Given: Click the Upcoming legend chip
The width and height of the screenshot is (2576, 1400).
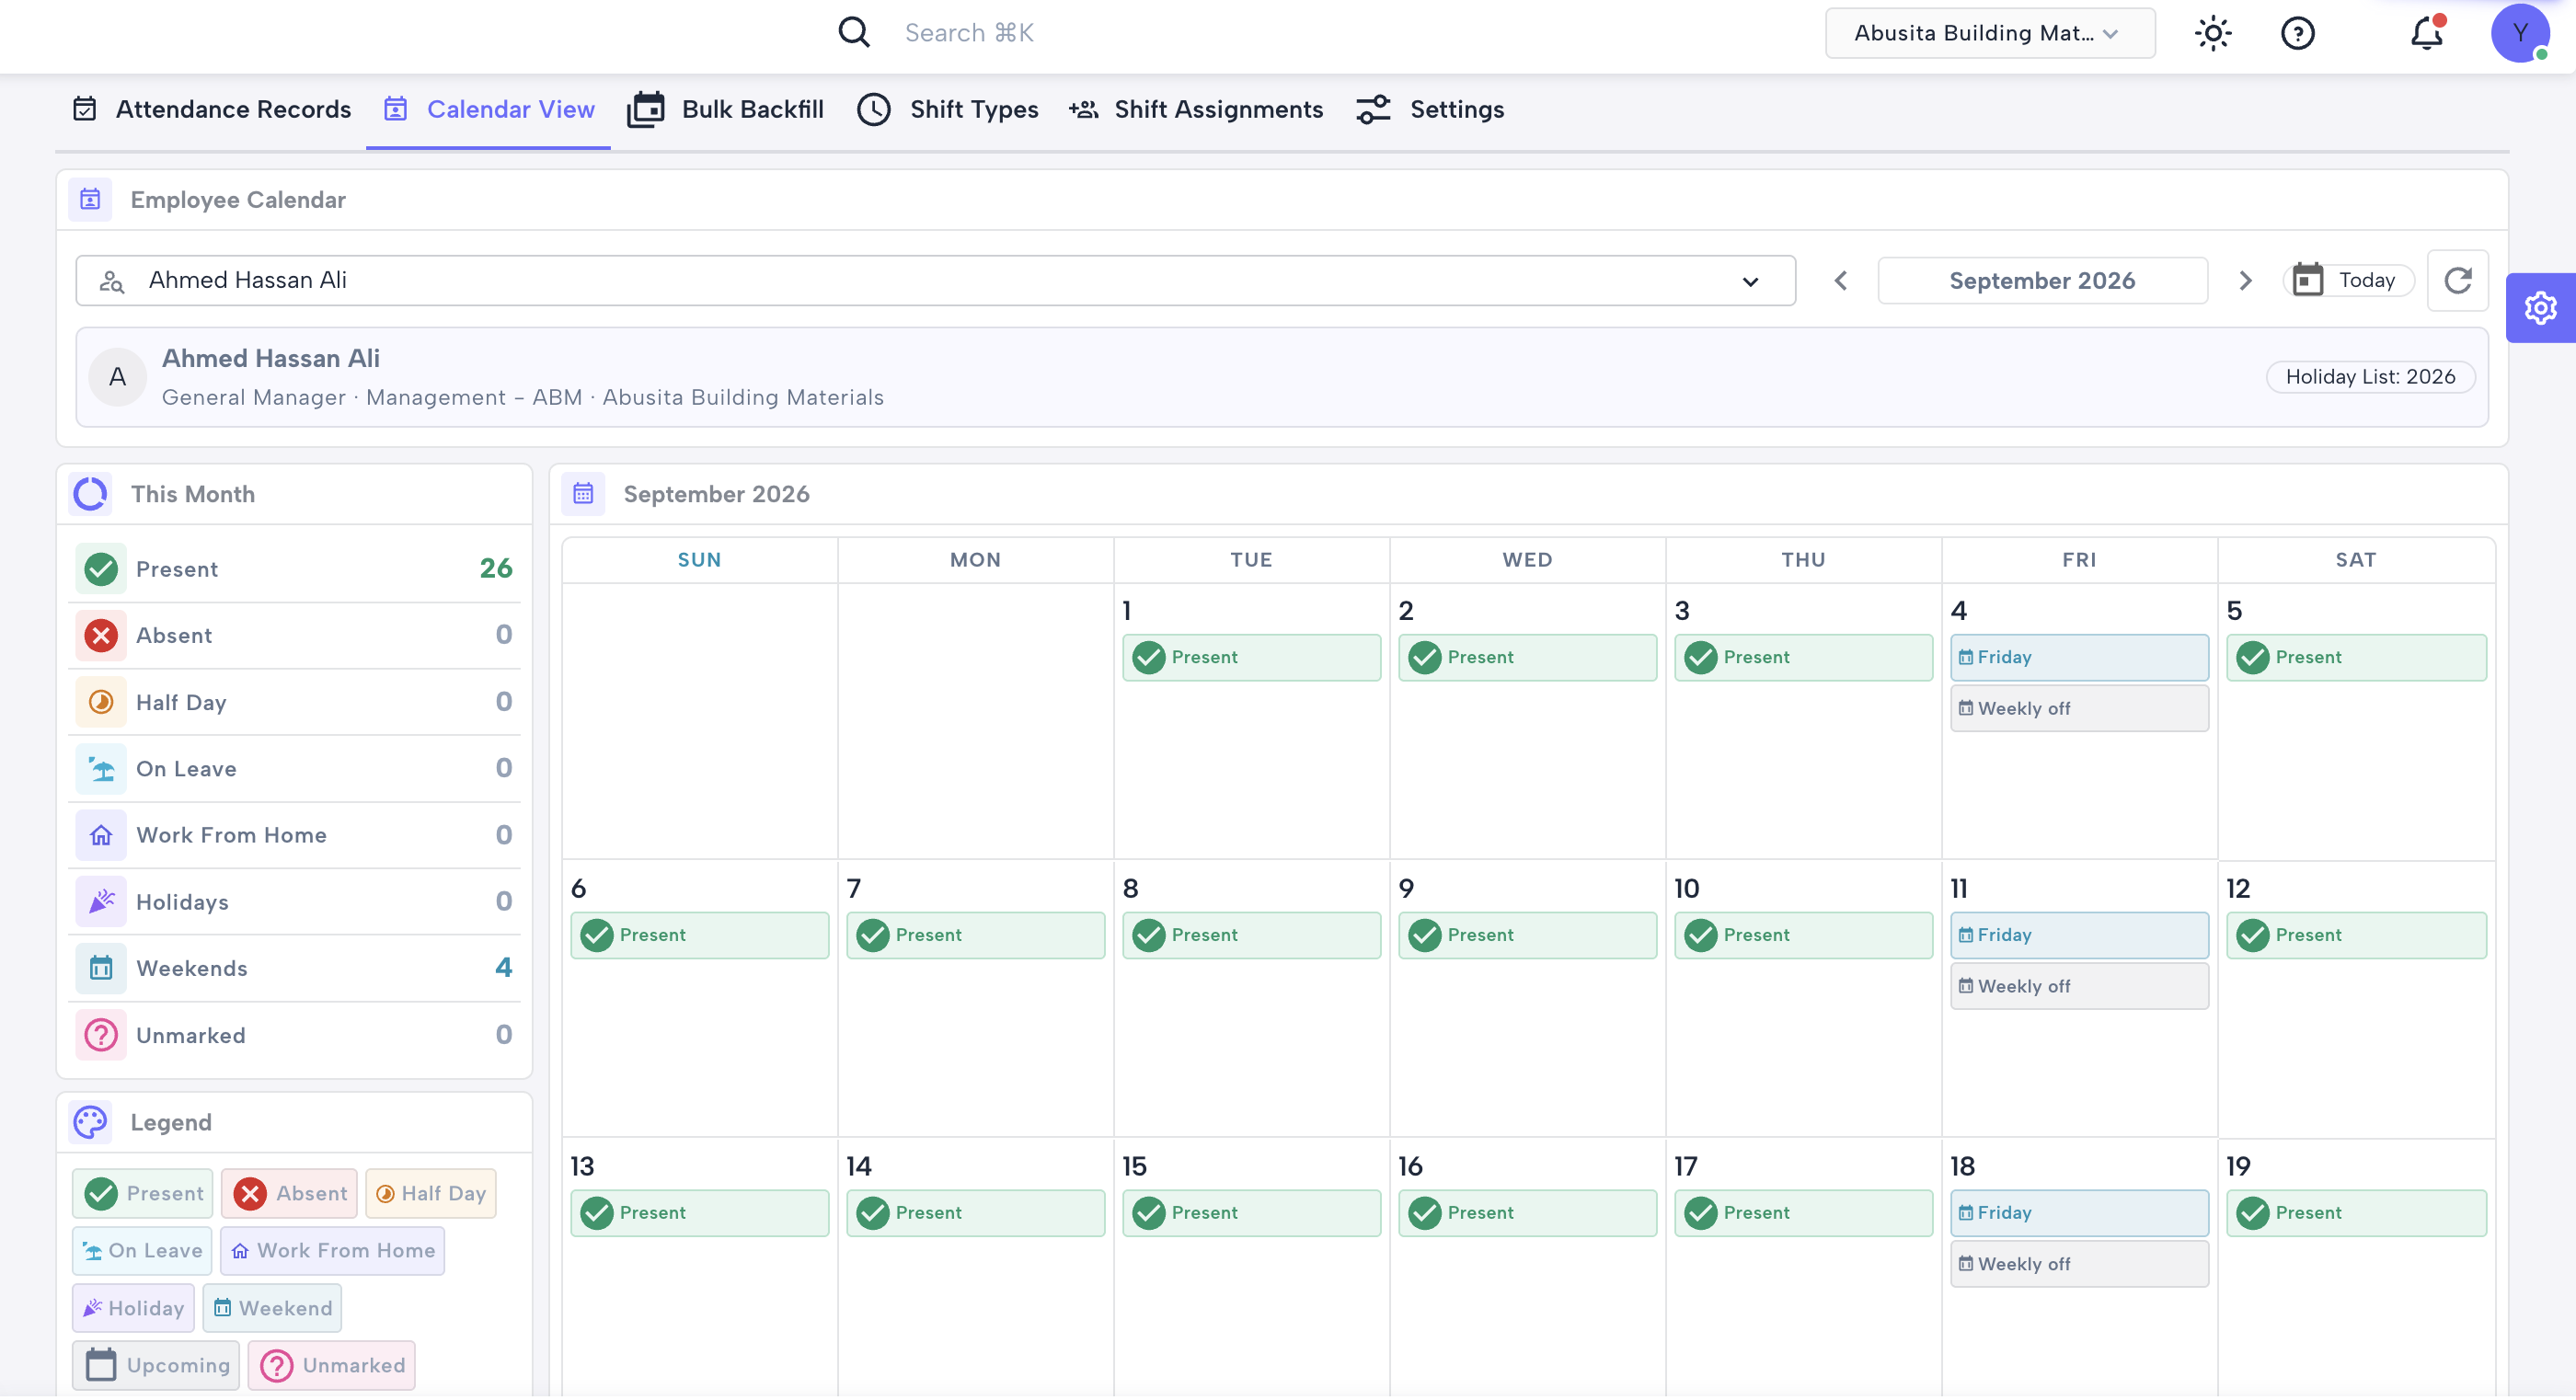Looking at the screenshot, I should click(x=156, y=1366).
